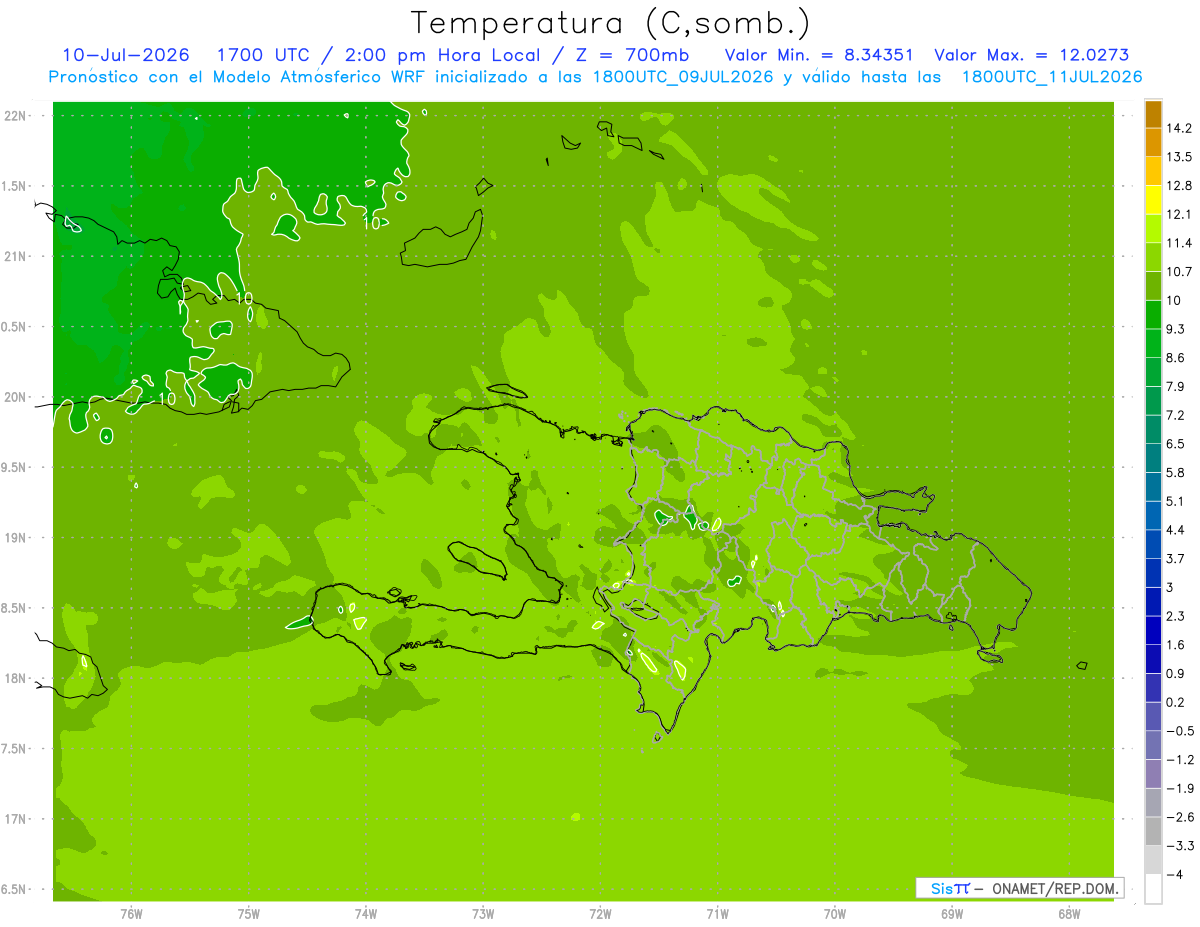Click the legend label '14.2'
1200x927 pixels.
click(x=1179, y=128)
